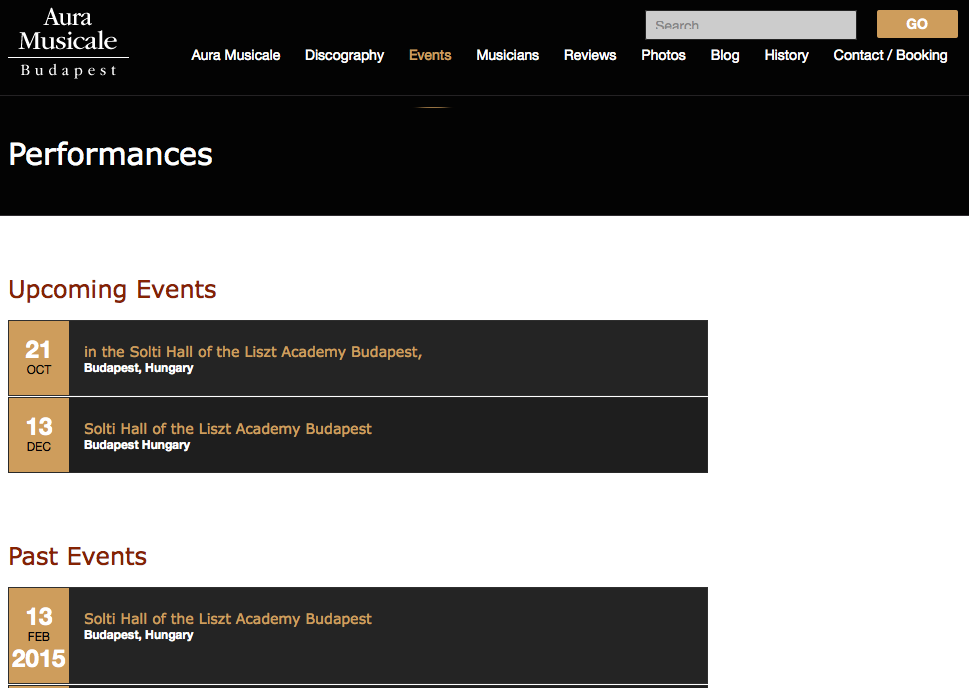Visit the History page
The width and height of the screenshot is (969, 688).
[x=786, y=55]
